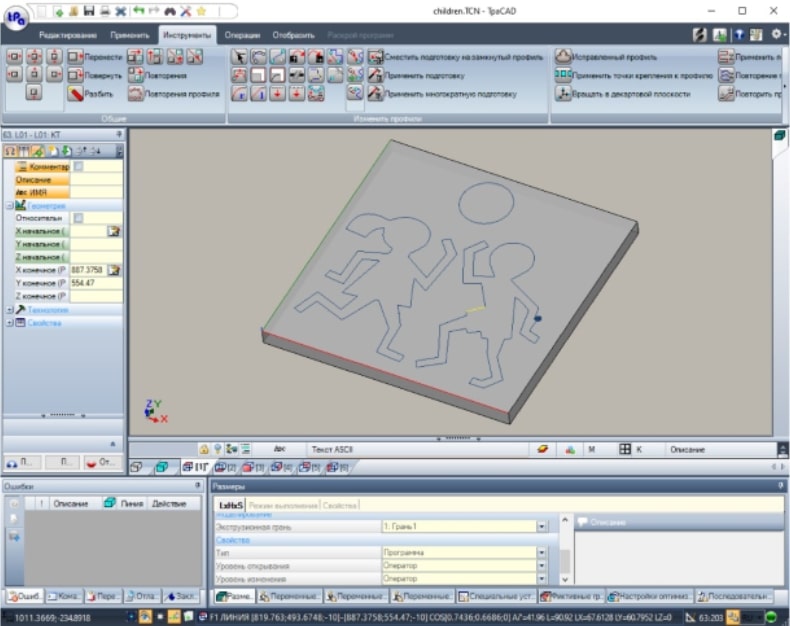Image resolution: width=790 pixels, height=626 pixels.
Task: Click Сместить подготовку на замкнутый профиль
Action: coord(455,56)
